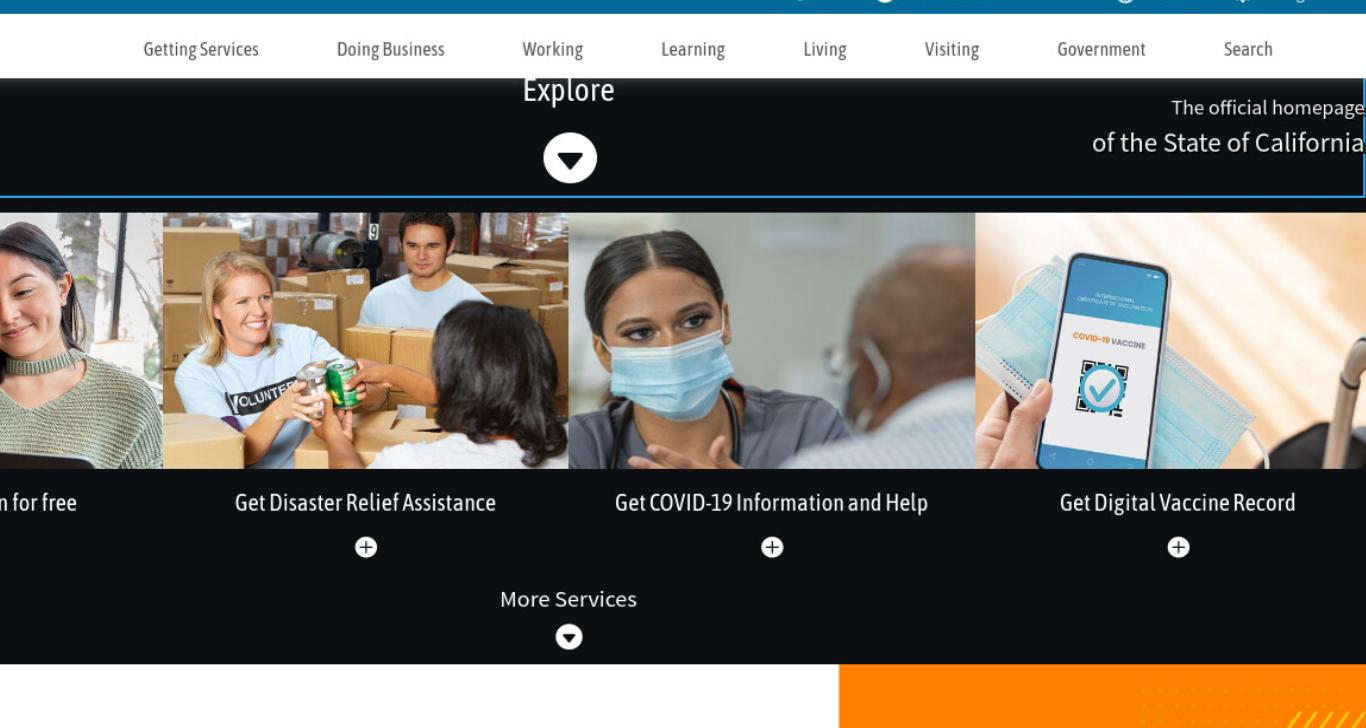1366x728 pixels.
Task: Select the Working navigation item
Action: 552,49
